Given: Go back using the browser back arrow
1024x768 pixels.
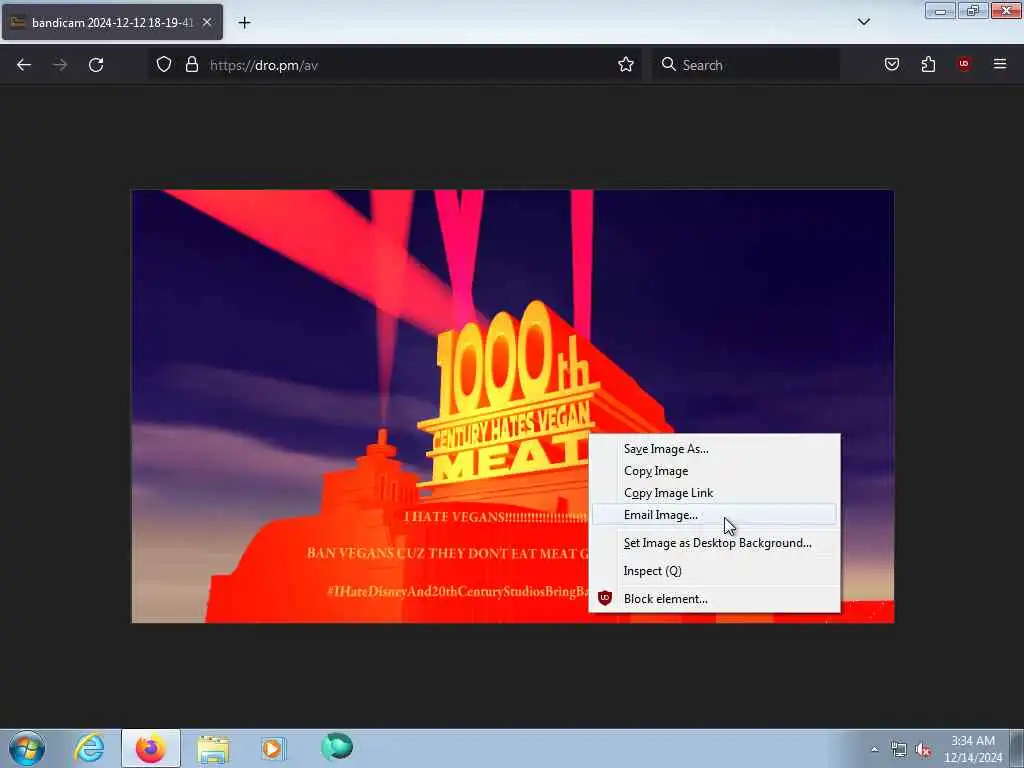Looking at the screenshot, I should [24, 65].
